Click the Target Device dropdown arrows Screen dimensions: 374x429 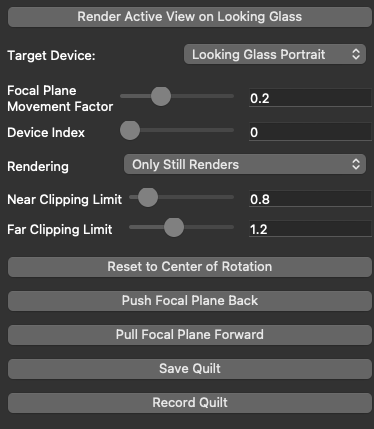356,54
